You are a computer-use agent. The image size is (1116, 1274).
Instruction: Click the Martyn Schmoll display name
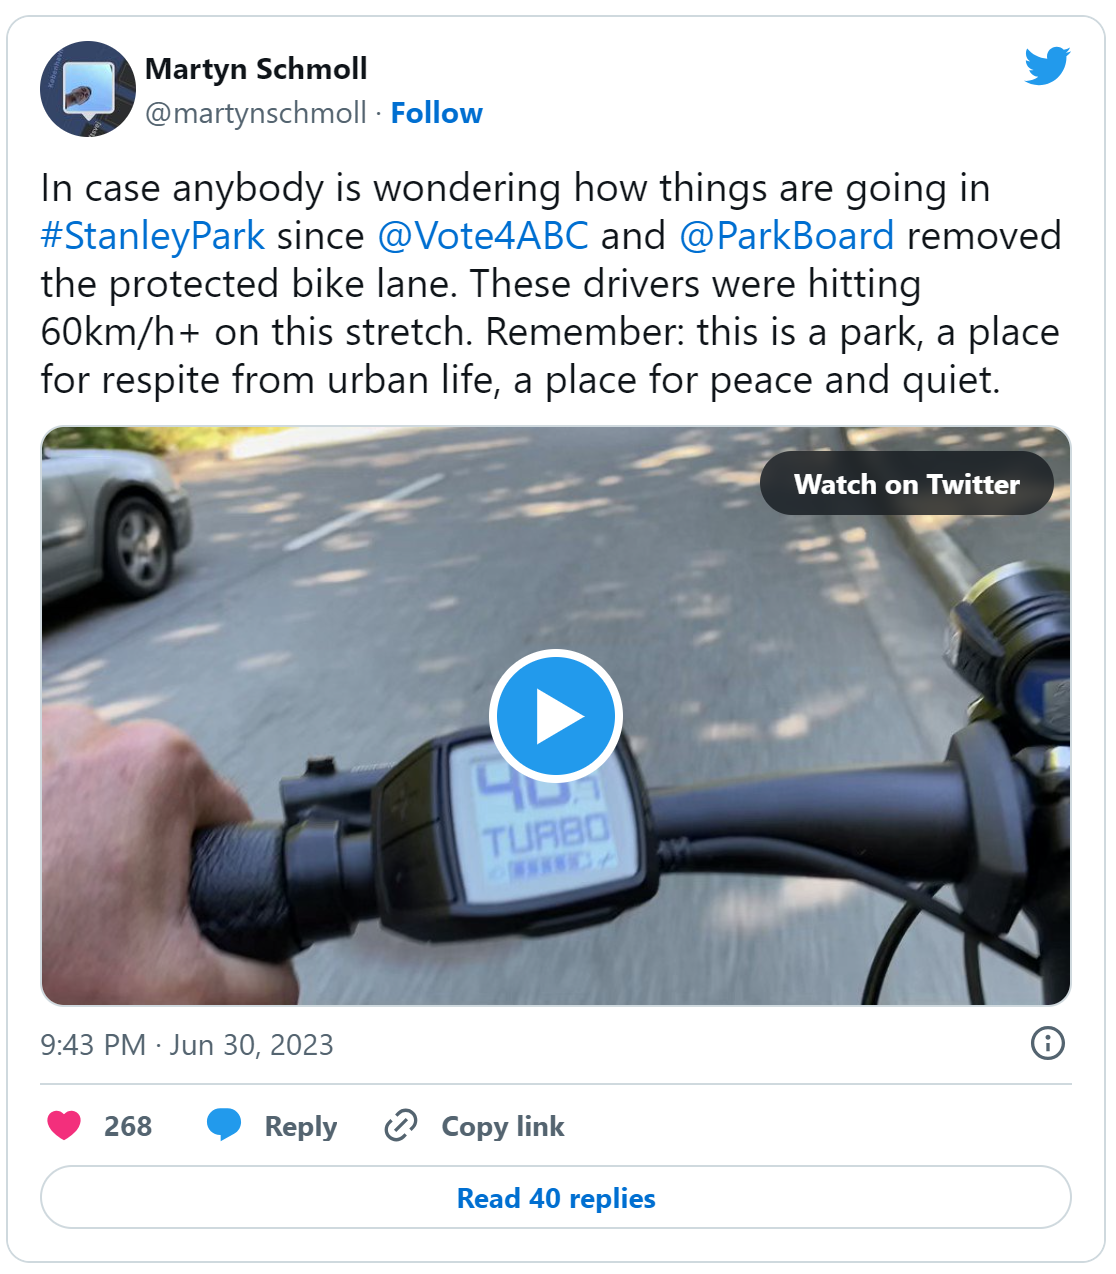coord(256,69)
